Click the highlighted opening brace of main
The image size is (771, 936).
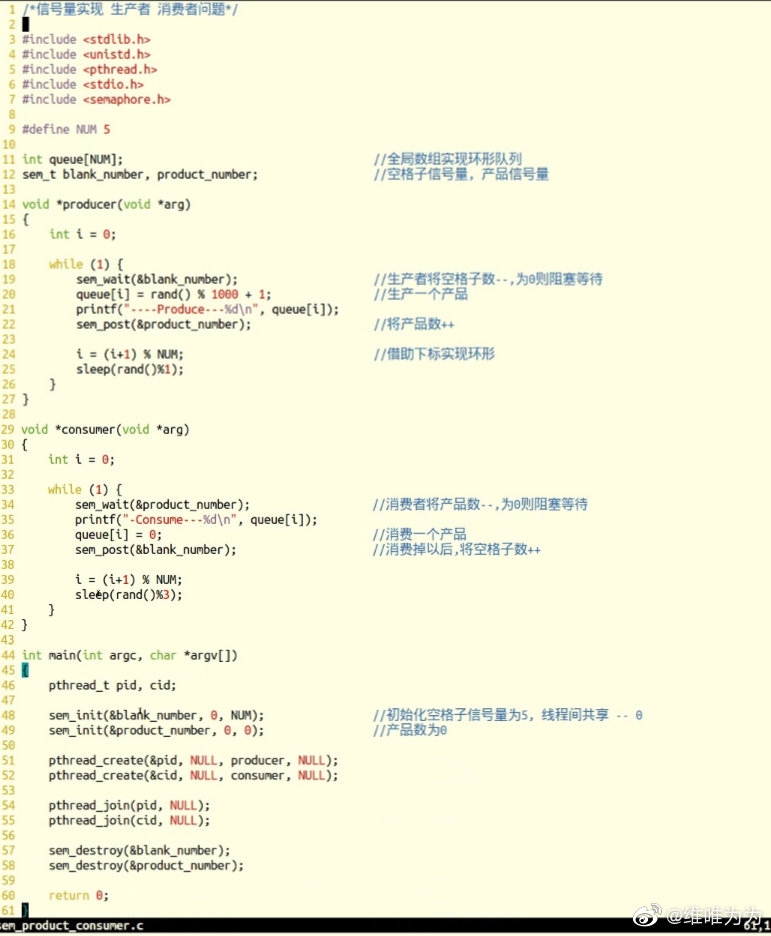[x=25, y=670]
